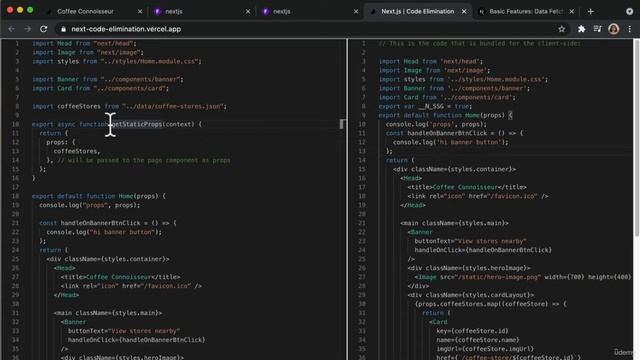
Task: Click the client-side comment on right line 1
Action: point(479,43)
